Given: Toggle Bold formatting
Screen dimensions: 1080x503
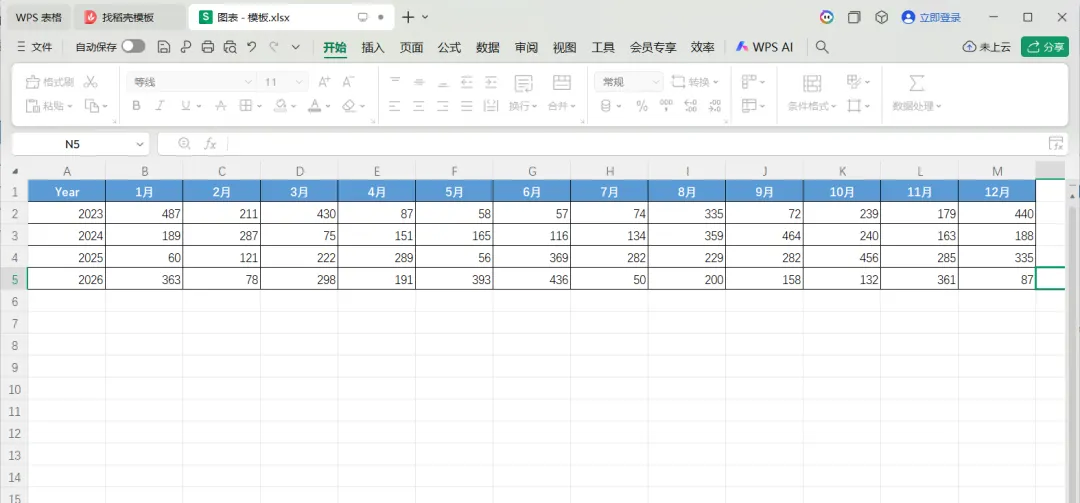Looking at the screenshot, I should pyautogui.click(x=136, y=106).
